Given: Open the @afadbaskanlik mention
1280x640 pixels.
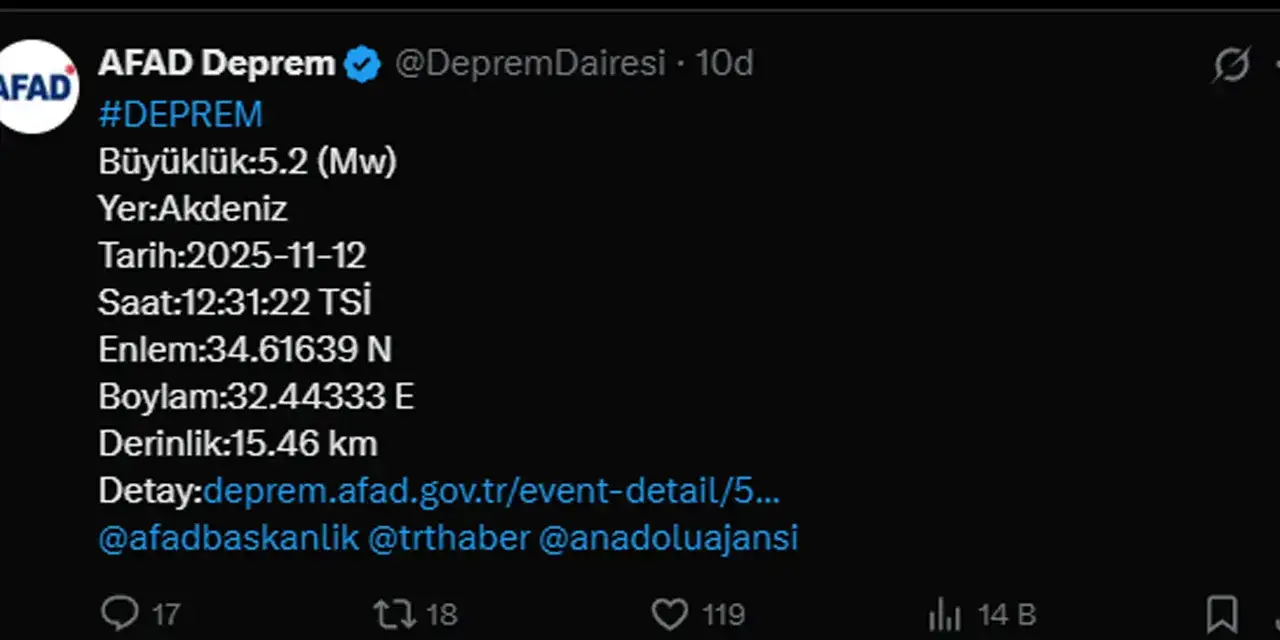Looking at the screenshot, I should pyautogui.click(x=228, y=538).
